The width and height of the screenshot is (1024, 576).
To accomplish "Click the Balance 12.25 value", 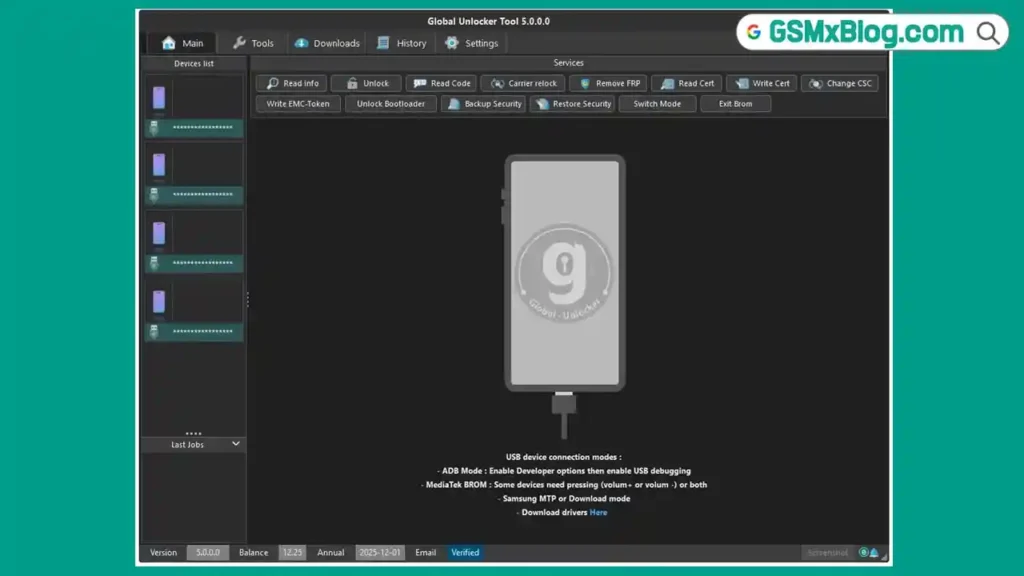I will pyautogui.click(x=292, y=552).
